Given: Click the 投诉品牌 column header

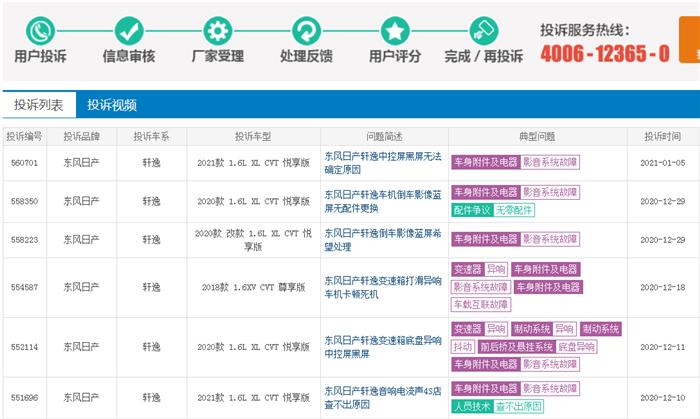Looking at the screenshot, I should [x=81, y=137].
